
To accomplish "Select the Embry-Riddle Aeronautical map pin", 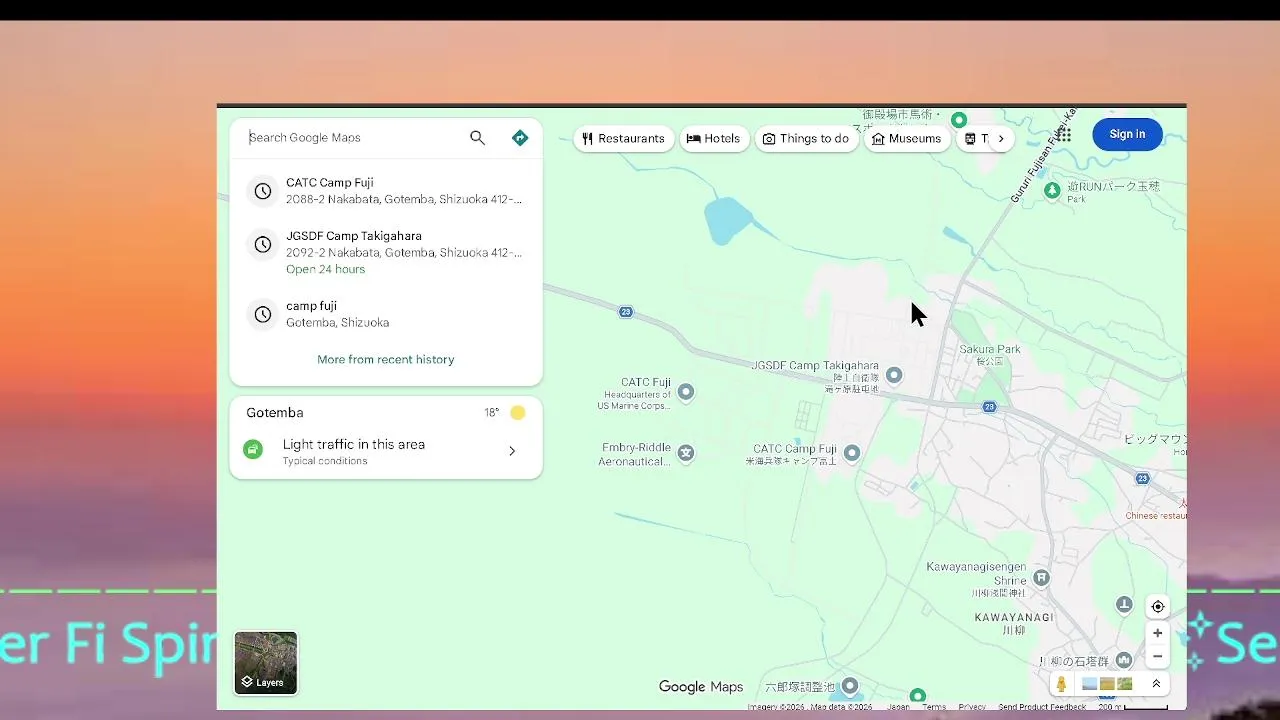I will click(686, 453).
